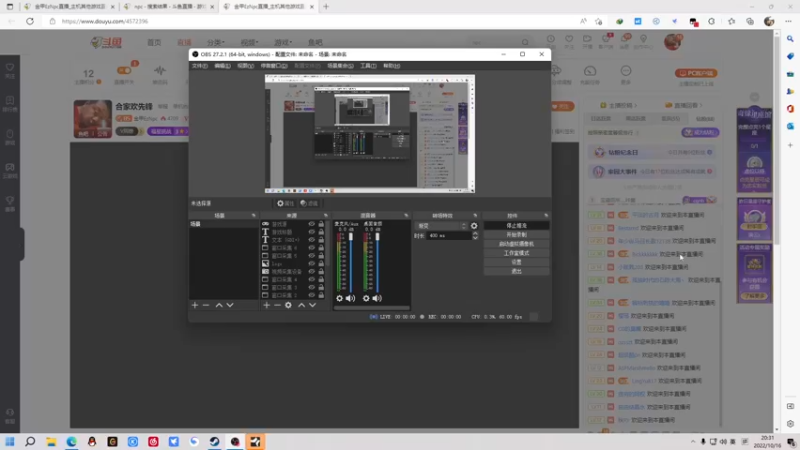
Task: Open transition properties gear next to 渐变
Action: [x=474, y=226]
